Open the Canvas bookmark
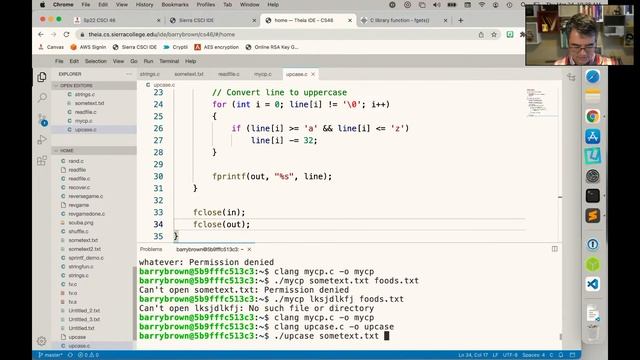 [x=51, y=47]
